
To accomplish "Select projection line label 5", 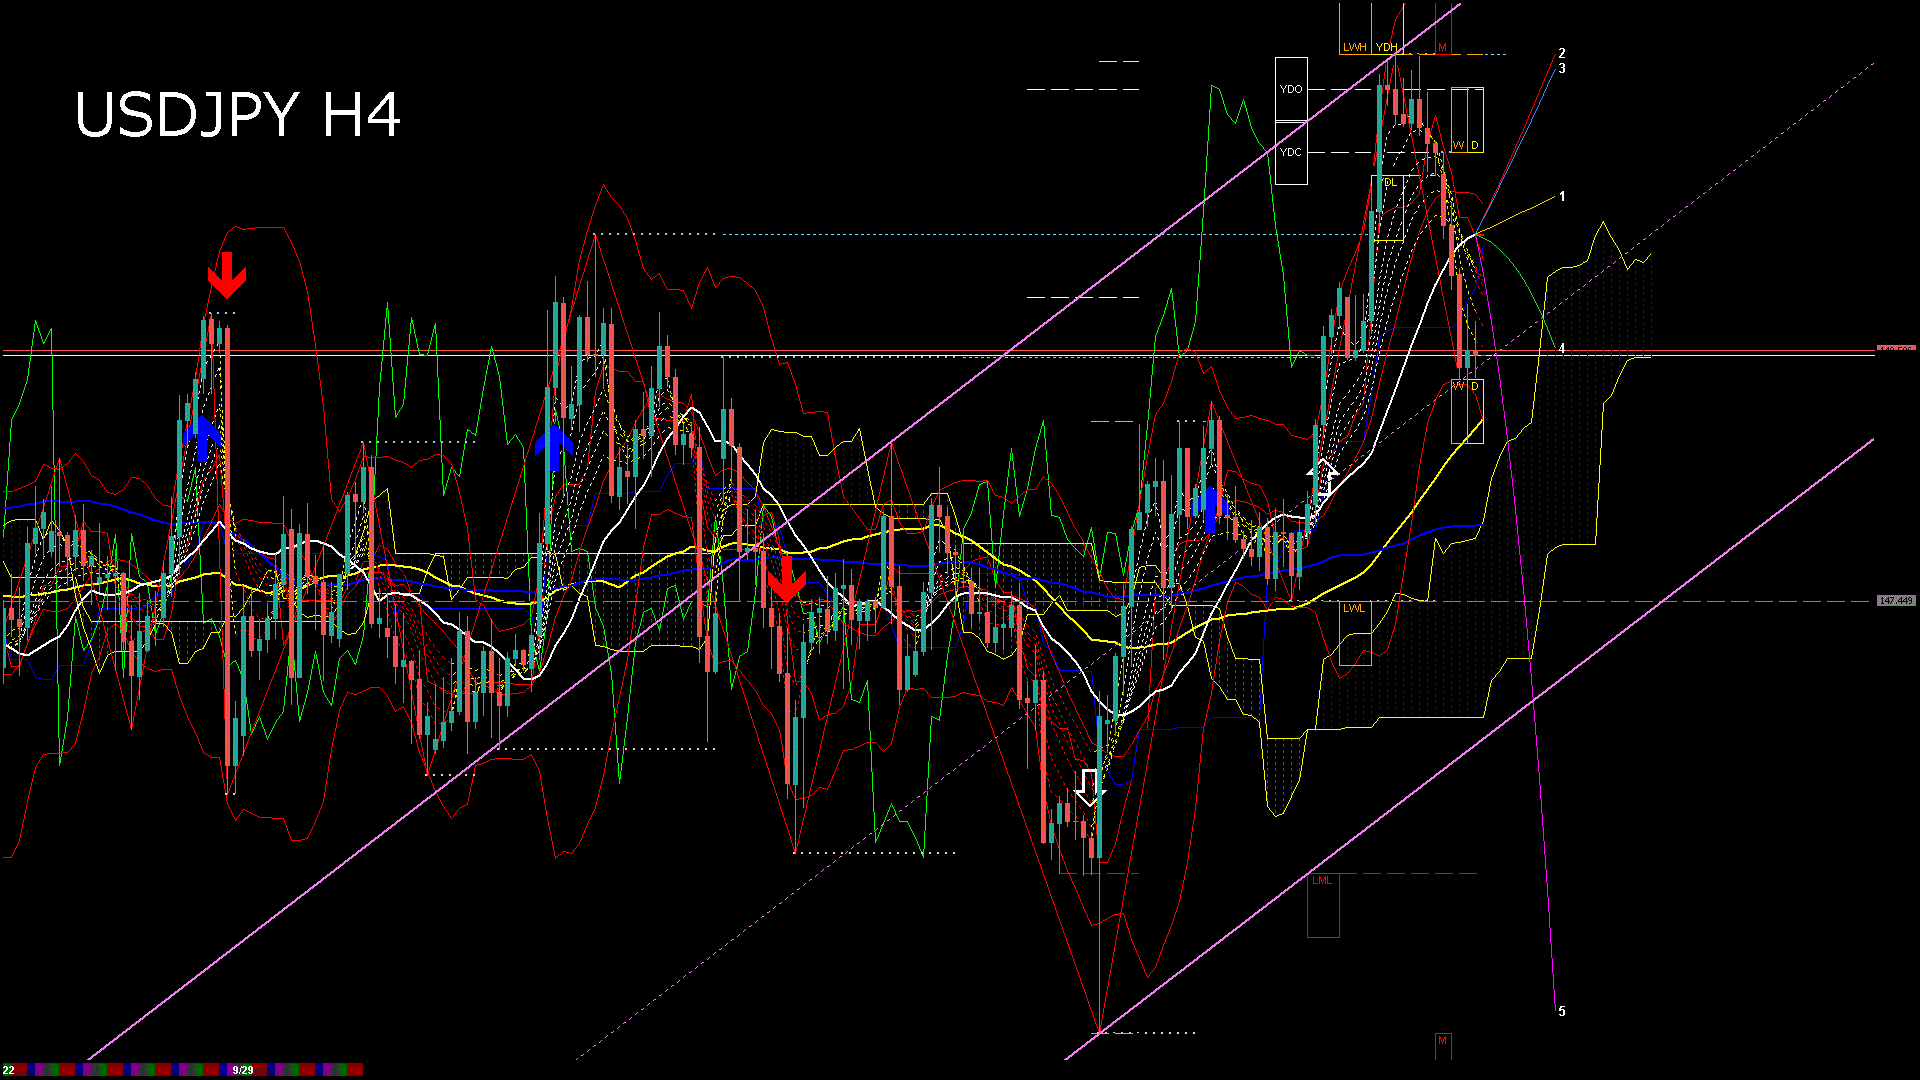I will (1562, 1011).
